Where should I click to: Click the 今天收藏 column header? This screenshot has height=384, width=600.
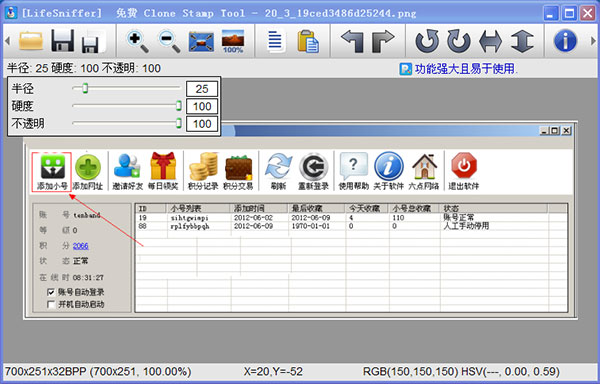(368, 208)
